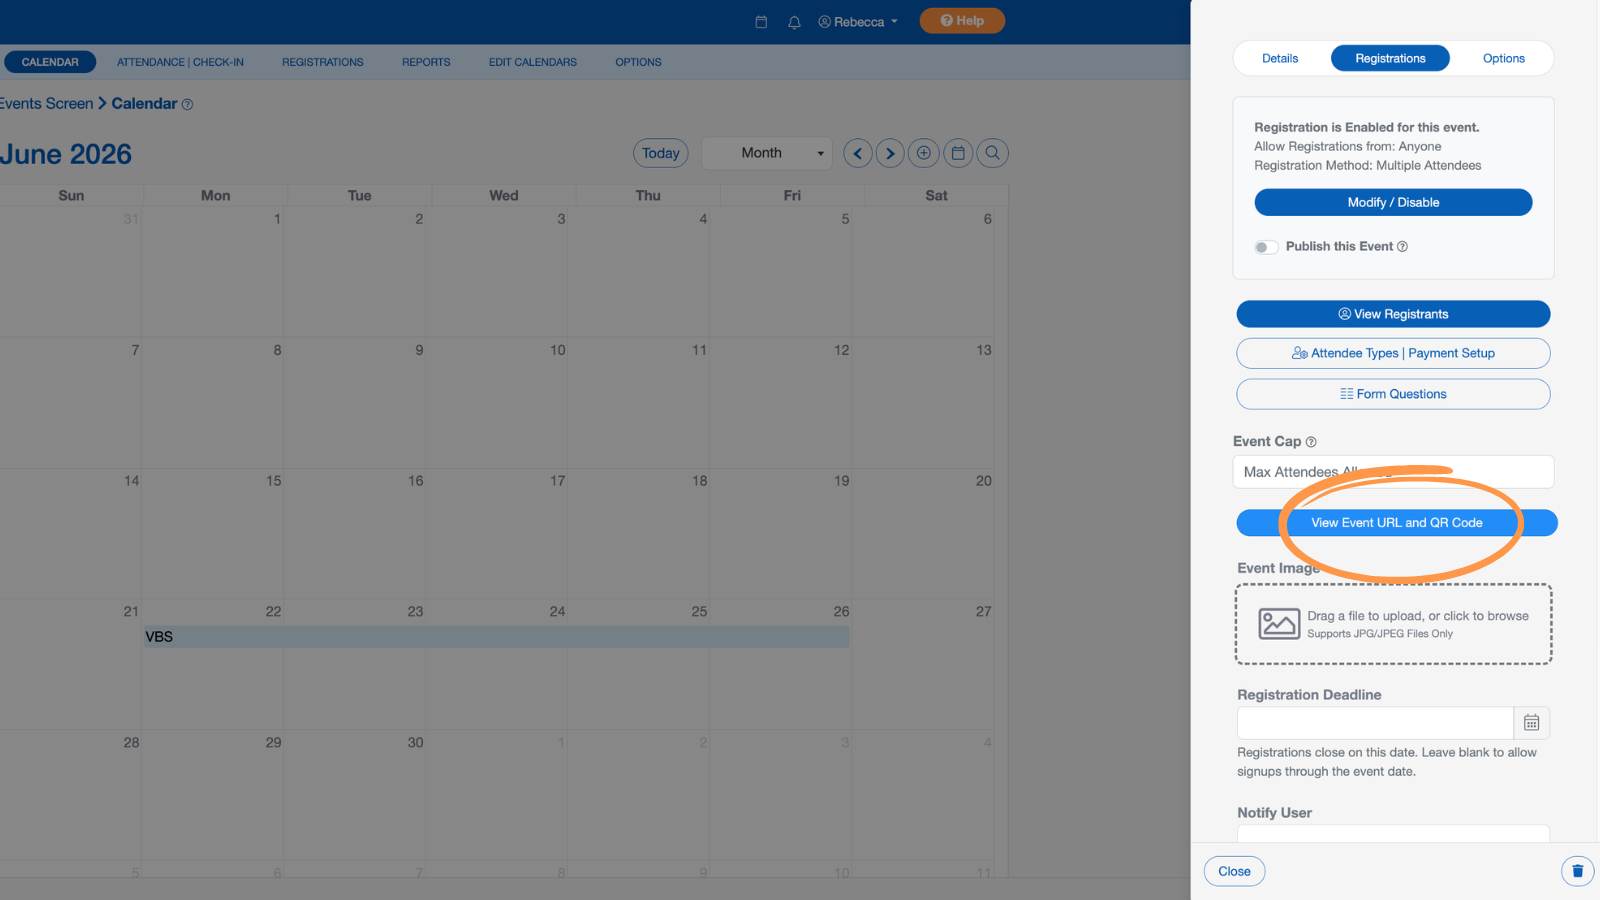Click help icon beside Event Cap

point(1311,442)
